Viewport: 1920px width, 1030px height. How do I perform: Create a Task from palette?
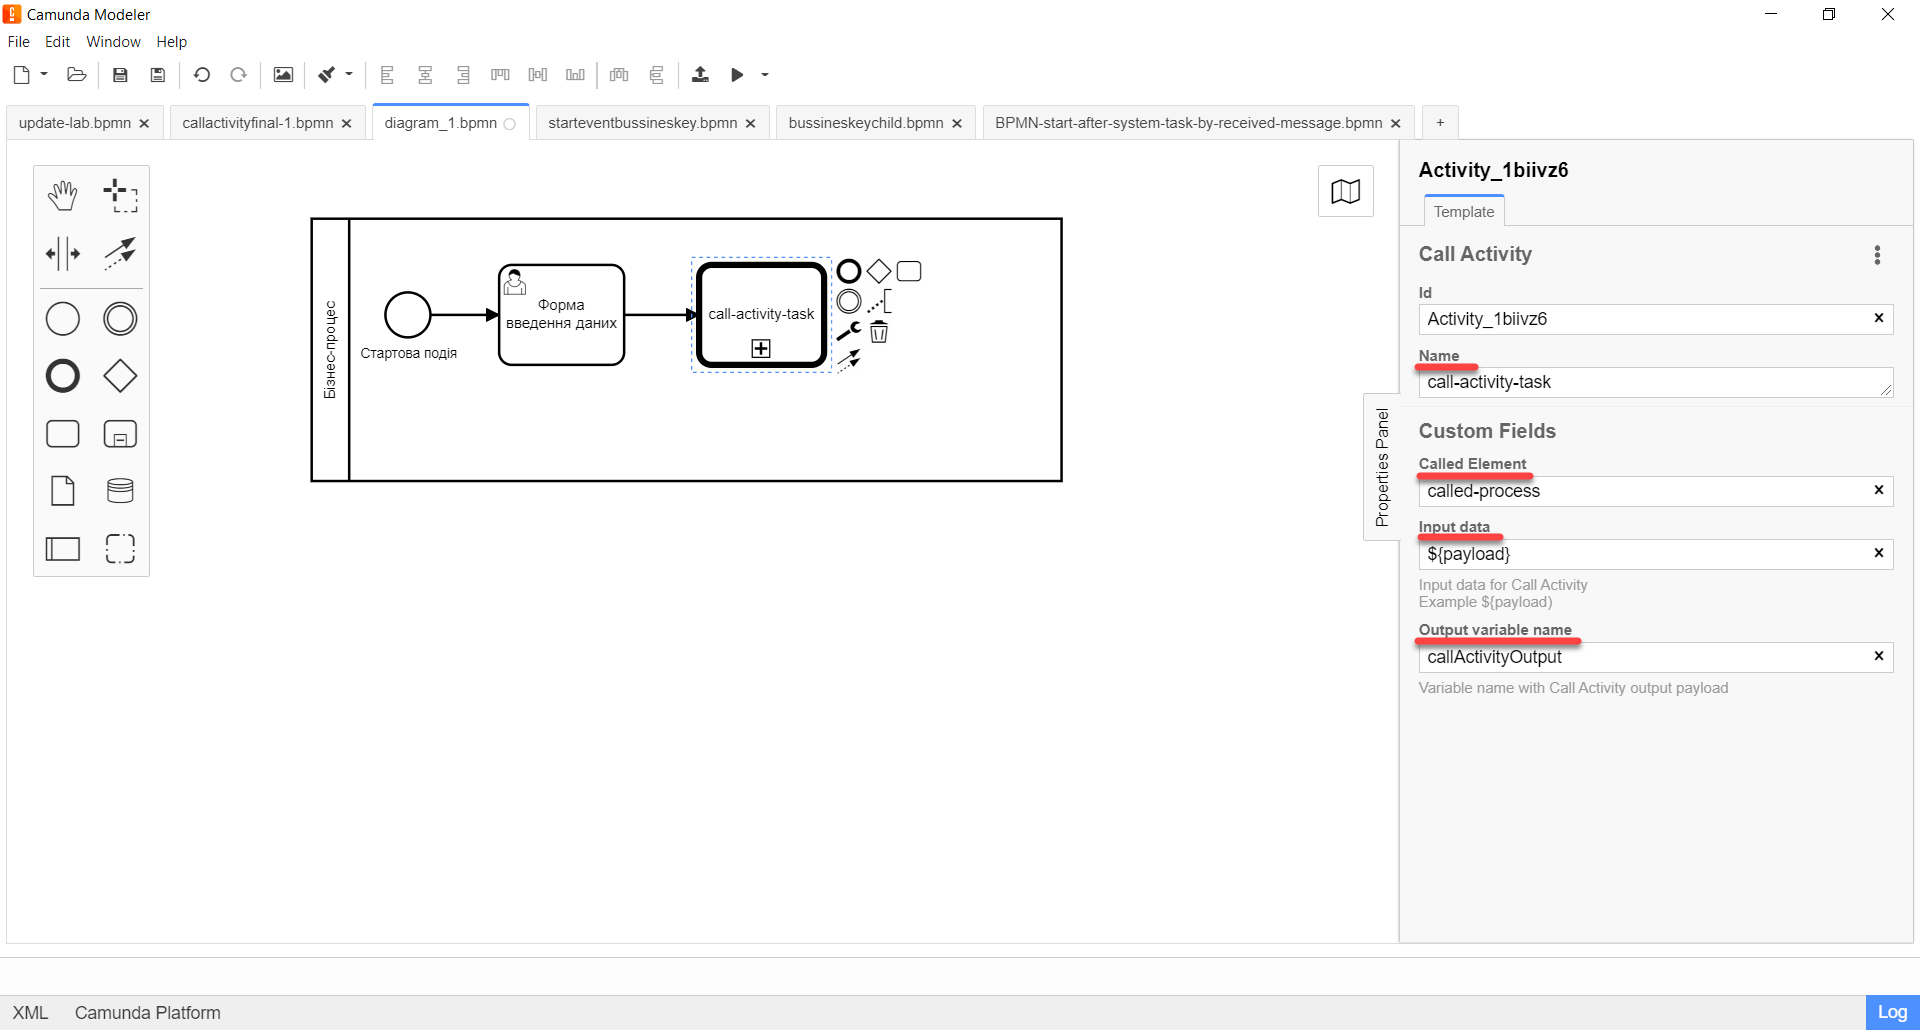click(63, 434)
